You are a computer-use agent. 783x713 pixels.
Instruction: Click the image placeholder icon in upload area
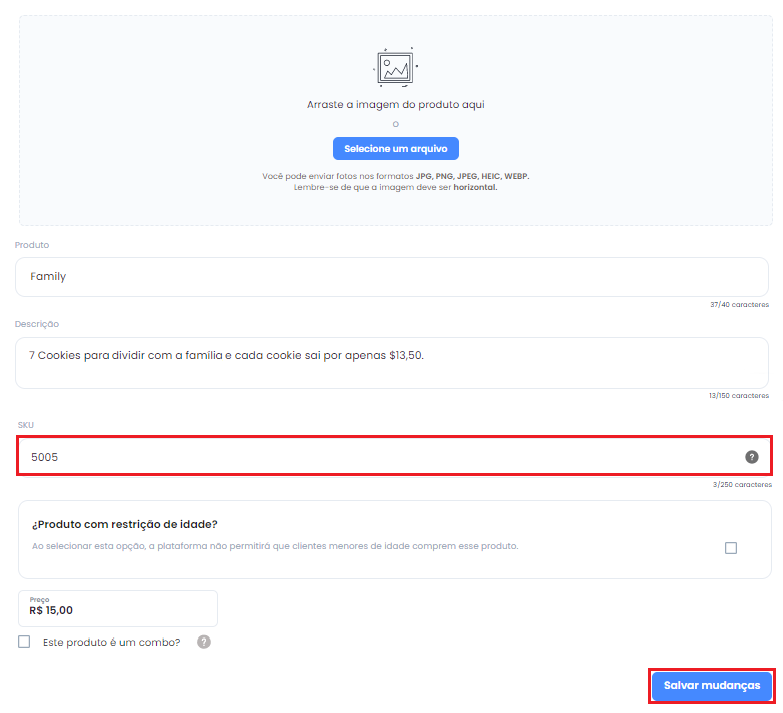[395, 67]
